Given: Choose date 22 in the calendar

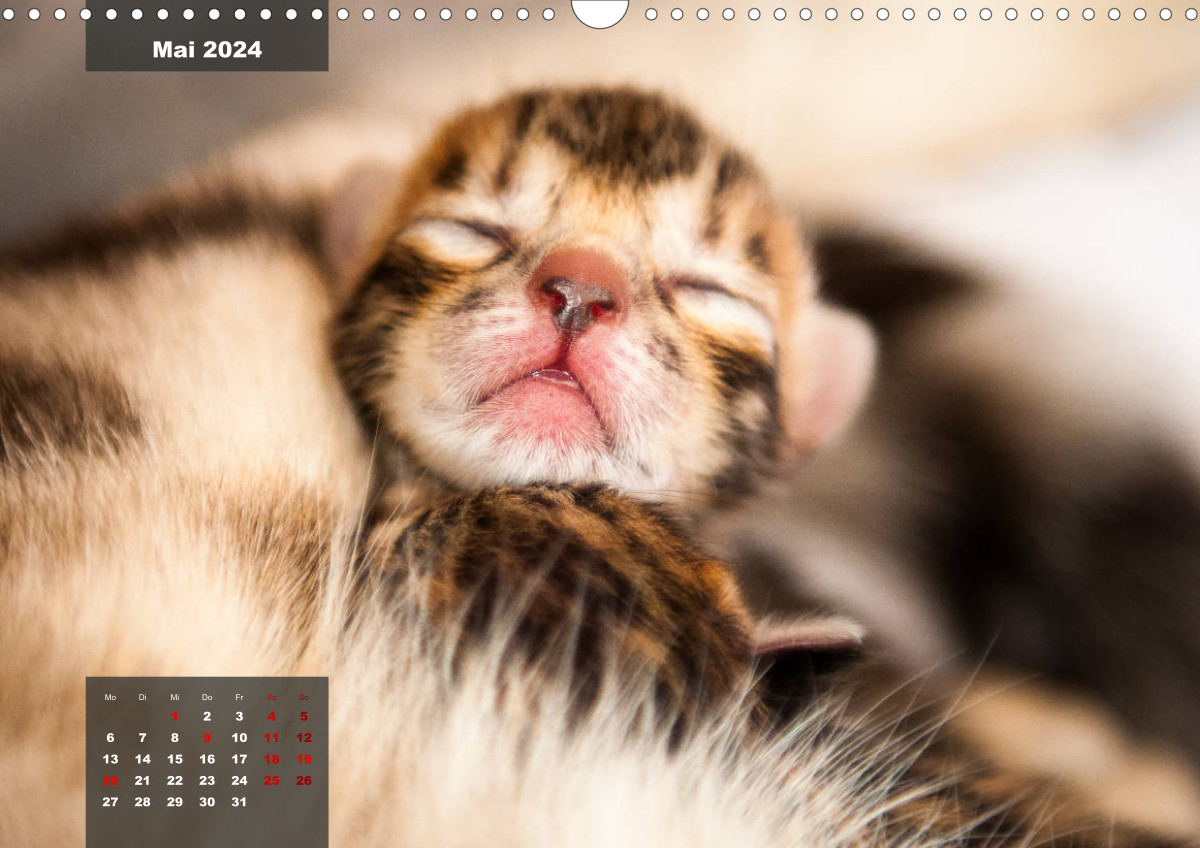Looking at the screenshot, I should pos(175,780).
